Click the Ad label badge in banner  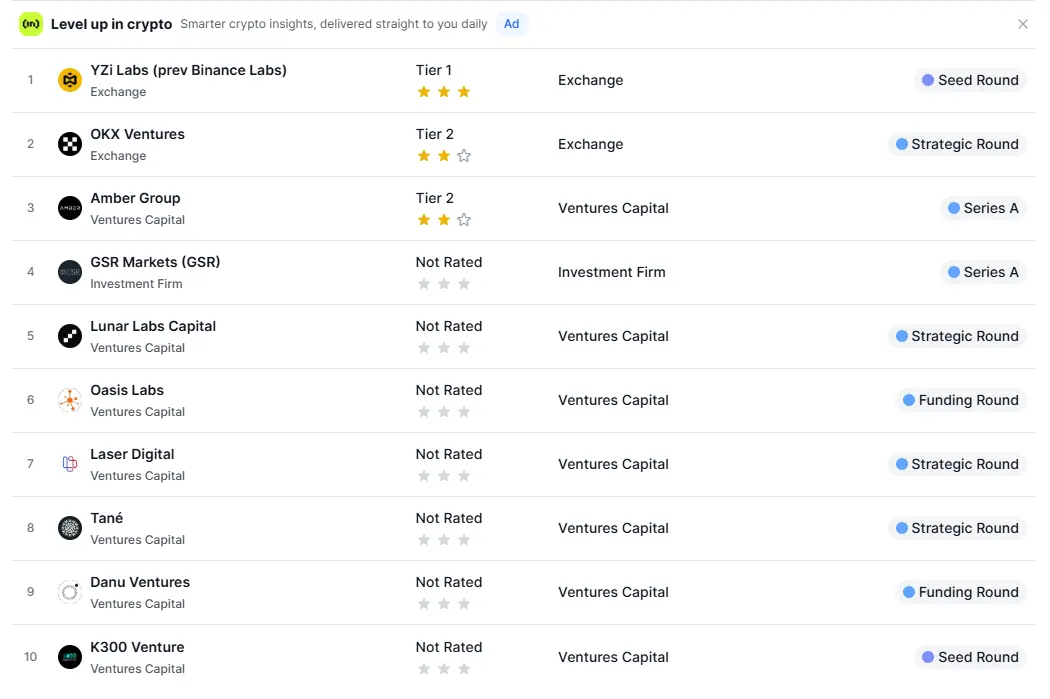click(x=511, y=24)
